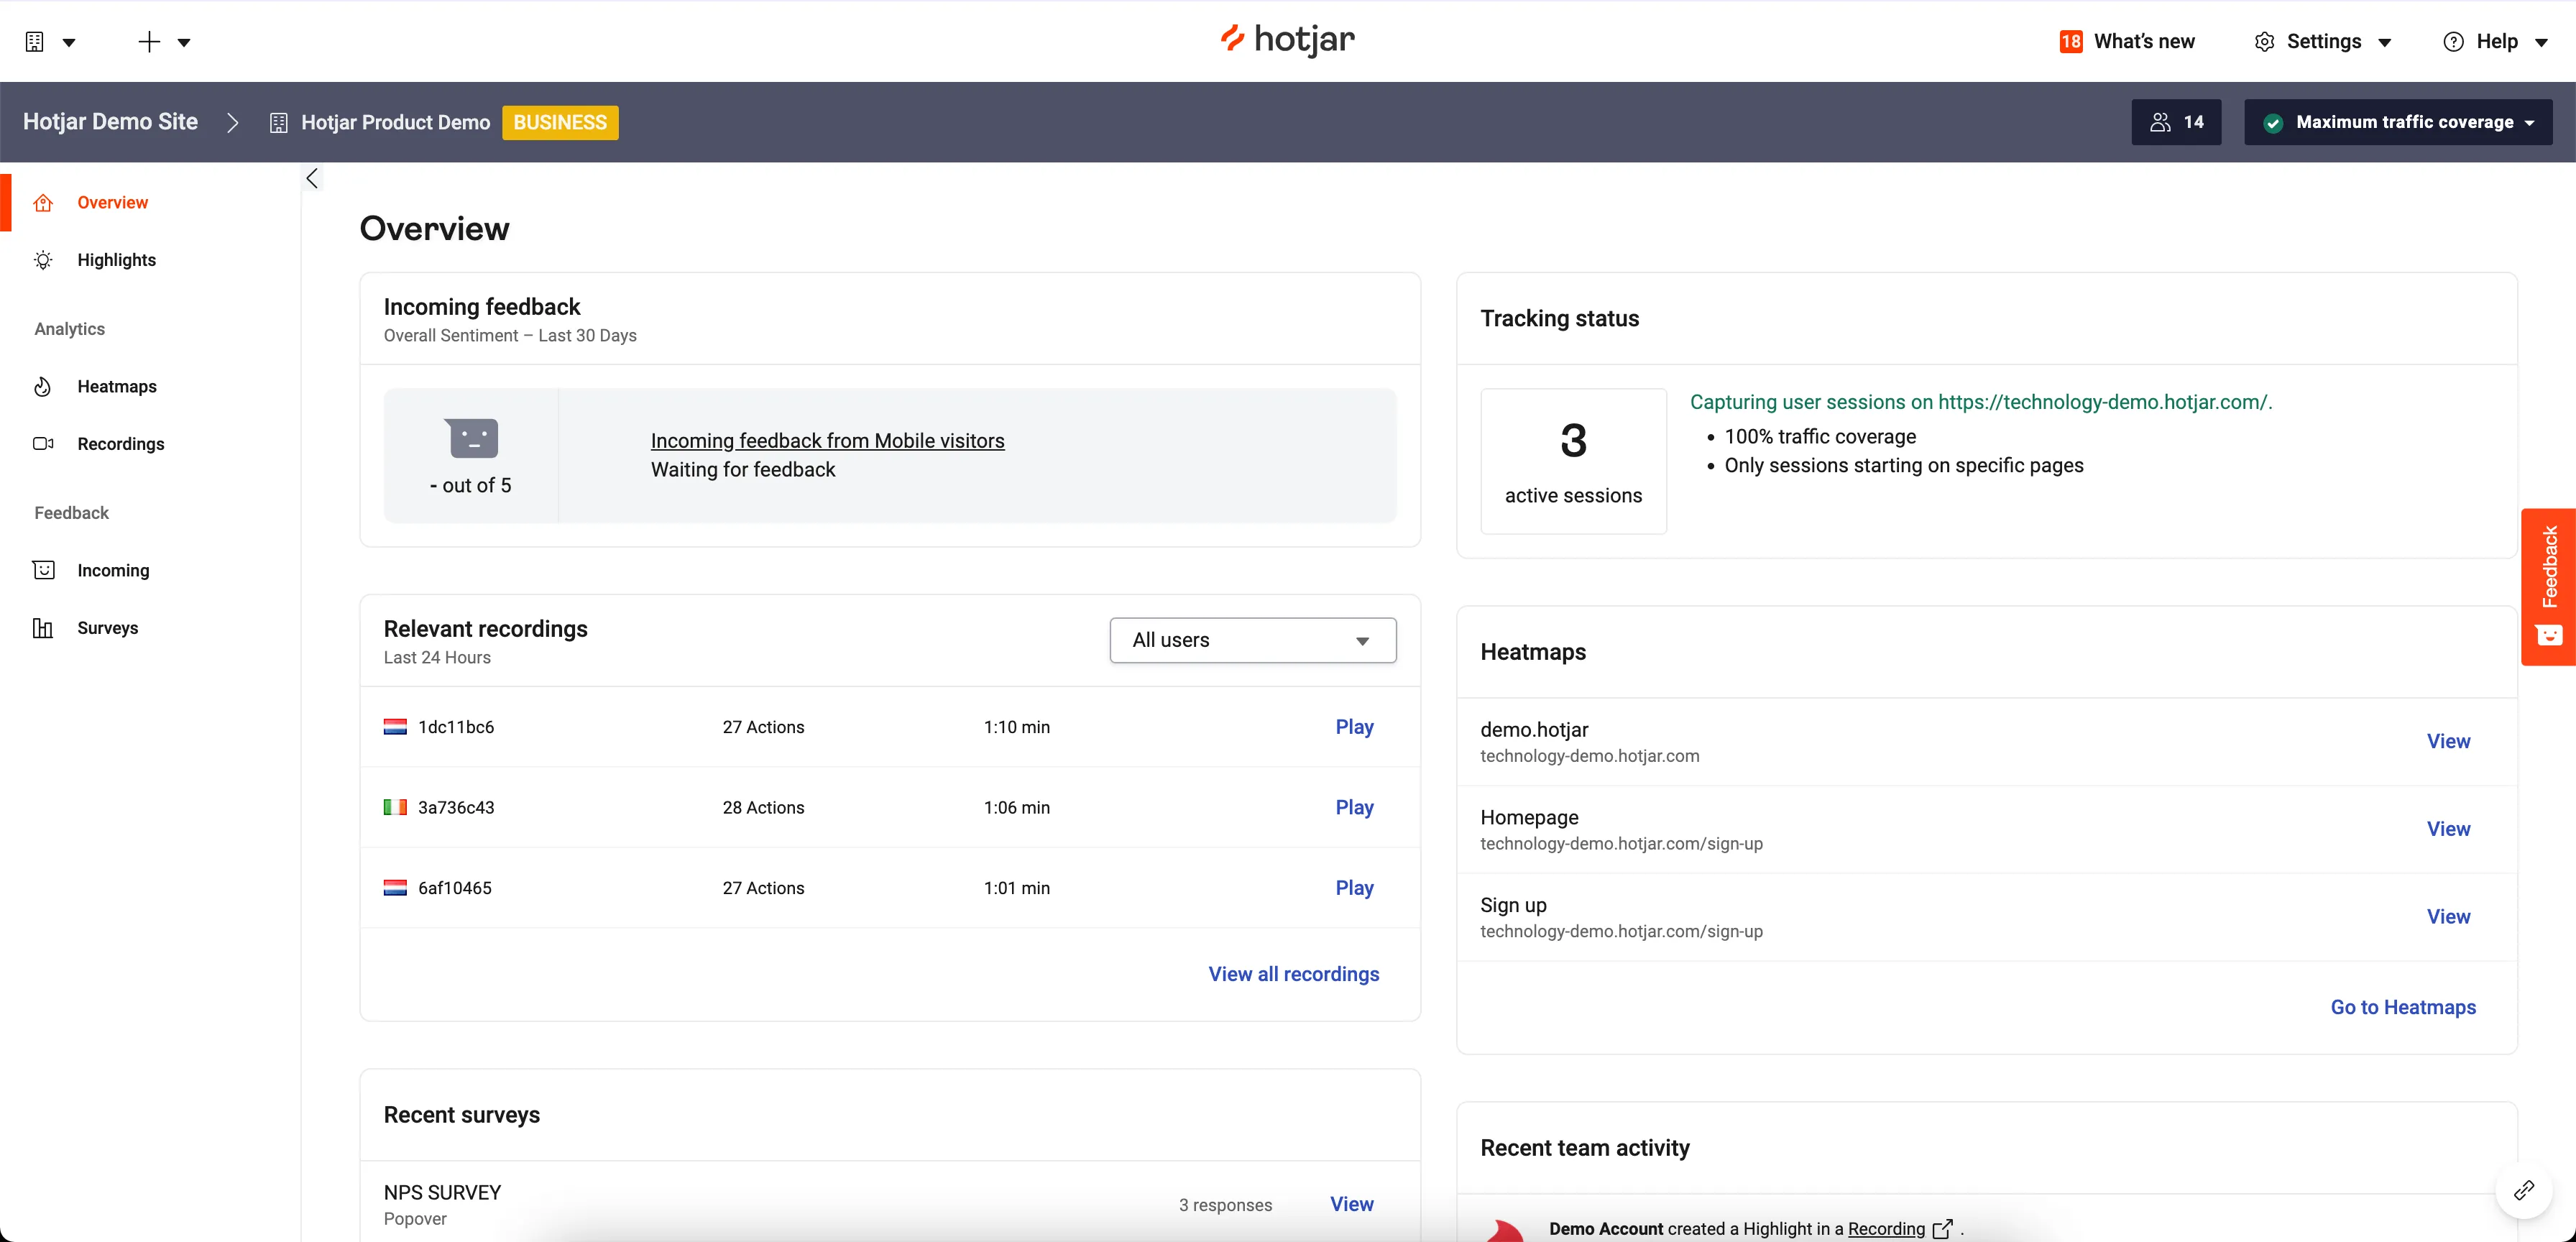
Task: Click the external link icon beside Recording
Action: [x=1942, y=1229]
